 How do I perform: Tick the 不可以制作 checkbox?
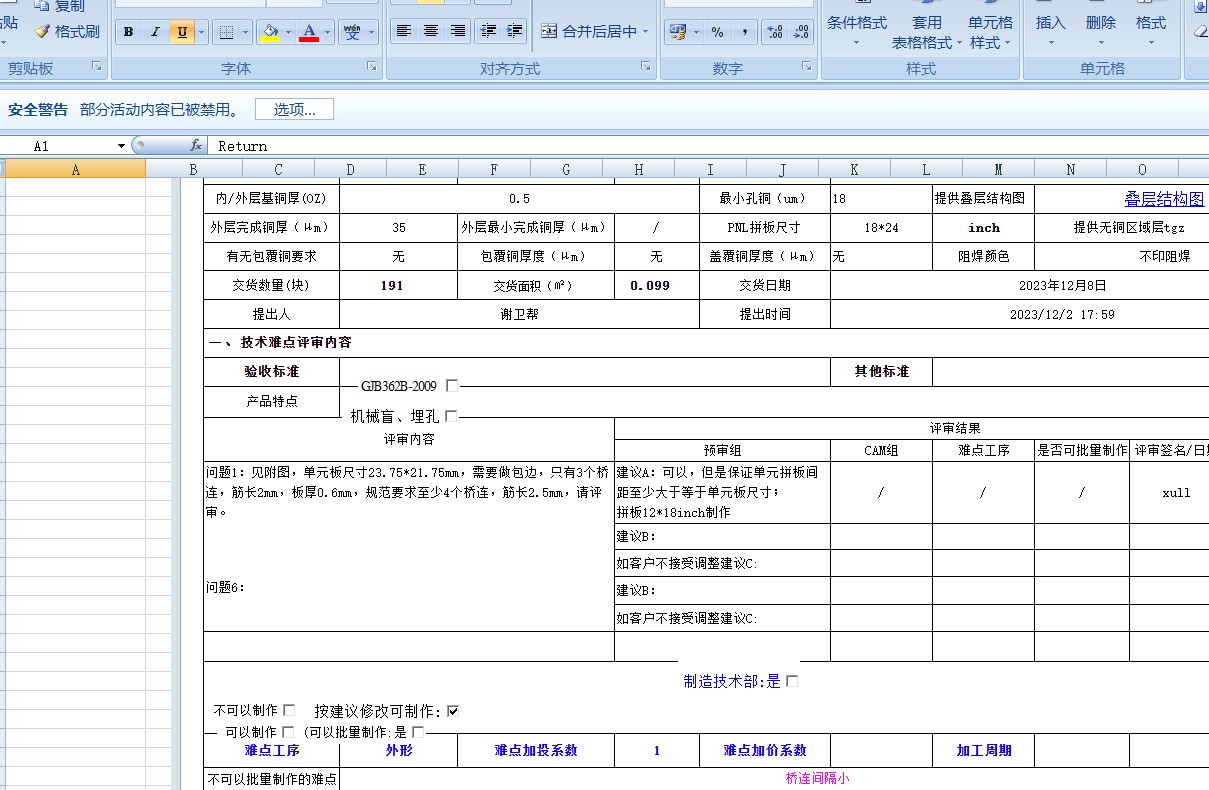(289, 710)
